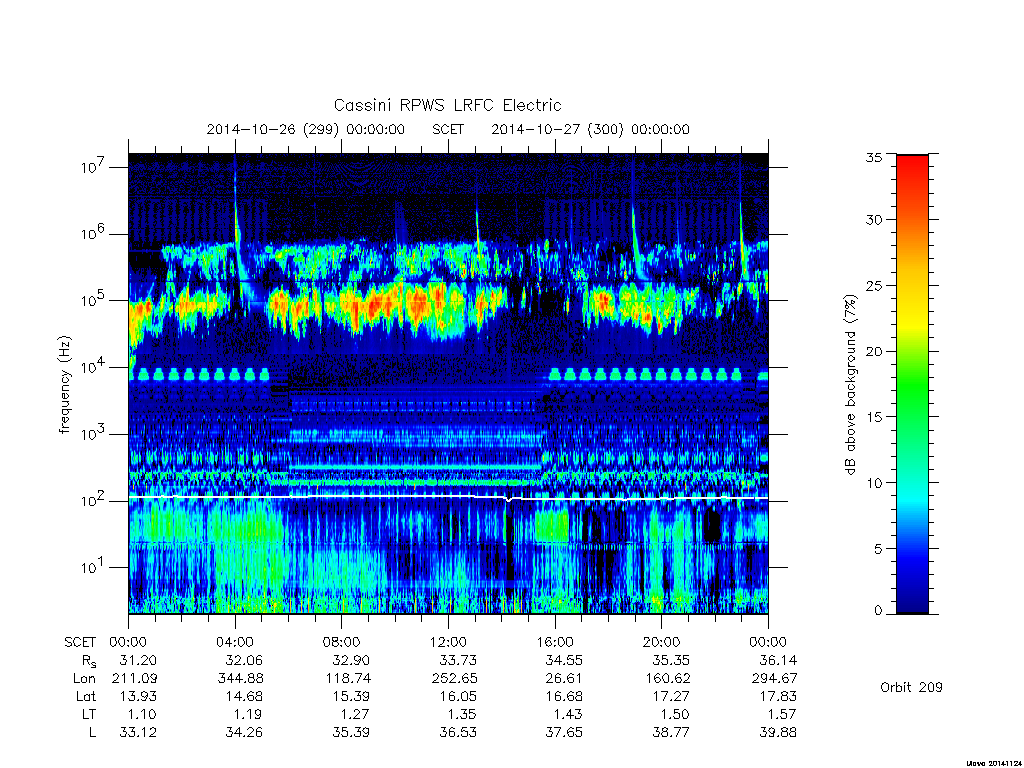Click the plot title 'Cassini RPWS LRFC Electric'

[x=447, y=105]
